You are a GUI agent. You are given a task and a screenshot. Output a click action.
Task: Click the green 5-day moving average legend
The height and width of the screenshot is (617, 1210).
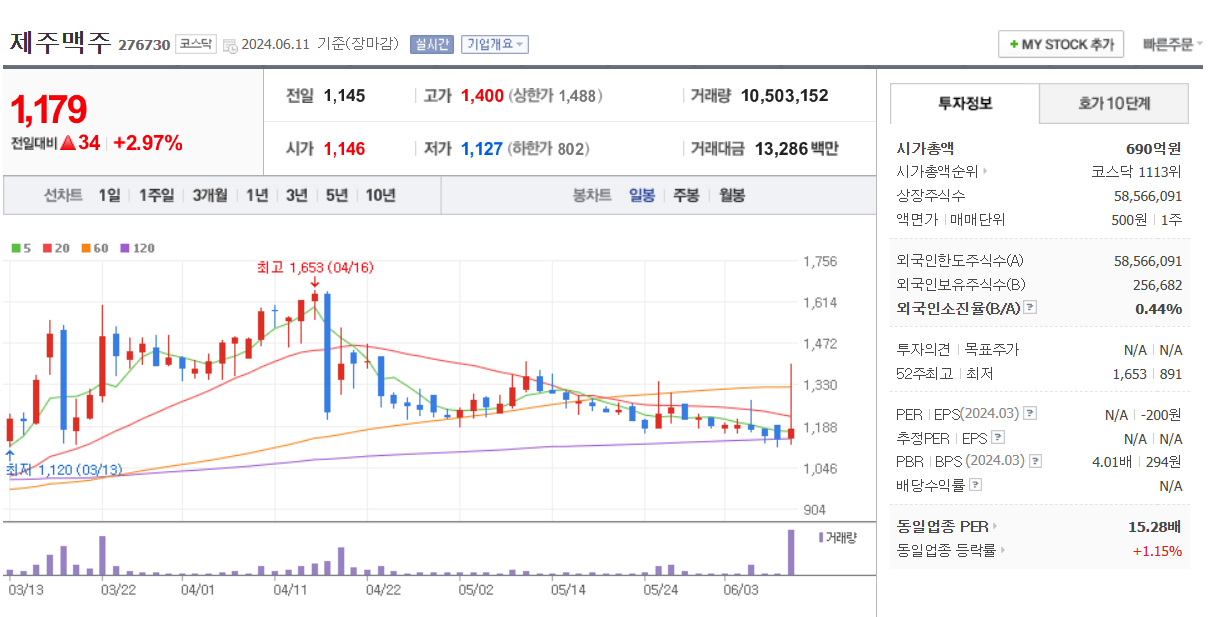[21, 247]
